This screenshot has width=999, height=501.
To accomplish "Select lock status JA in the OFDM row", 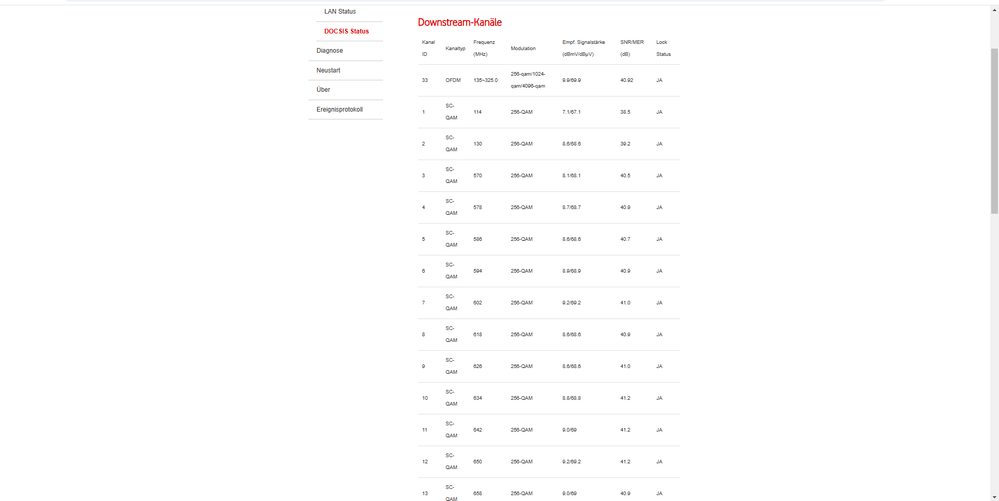I will 659,80.
